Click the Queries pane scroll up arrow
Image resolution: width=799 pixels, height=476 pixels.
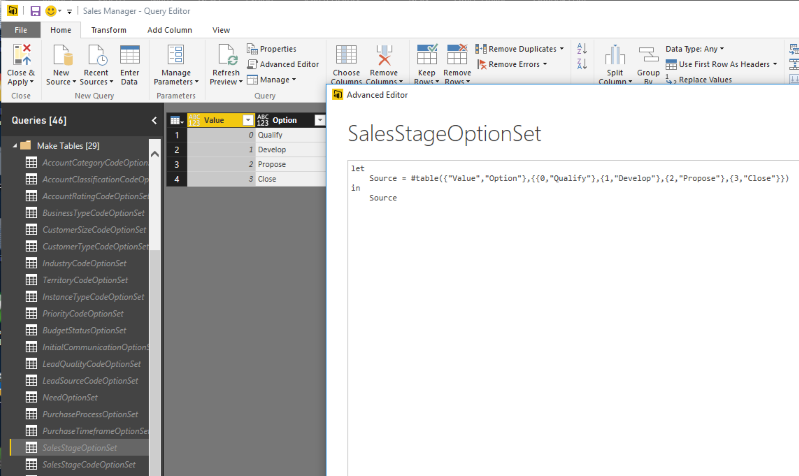click(x=155, y=154)
